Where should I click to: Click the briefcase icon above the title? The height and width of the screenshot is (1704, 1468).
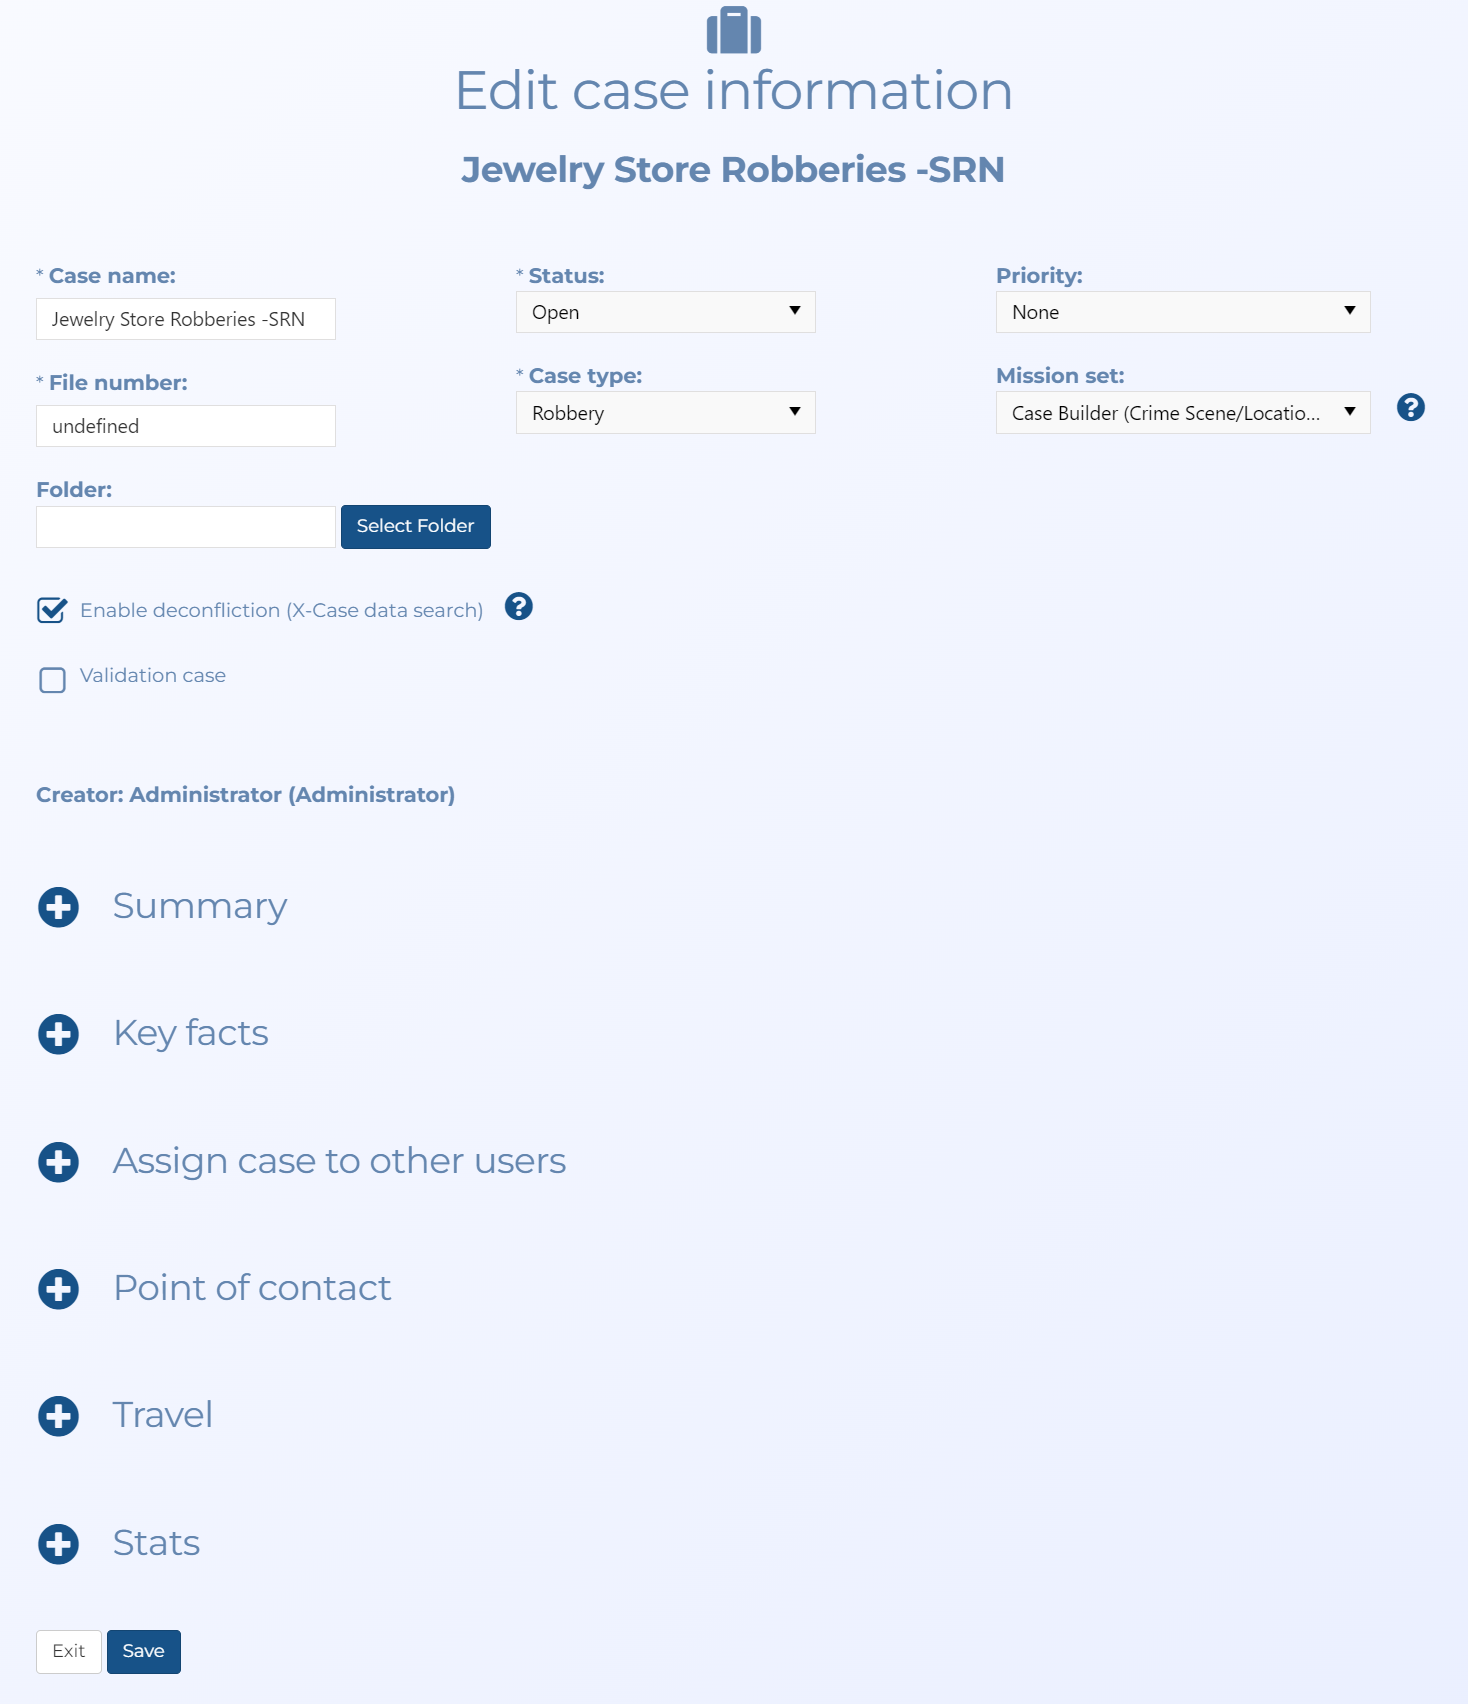[x=733, y=31]
